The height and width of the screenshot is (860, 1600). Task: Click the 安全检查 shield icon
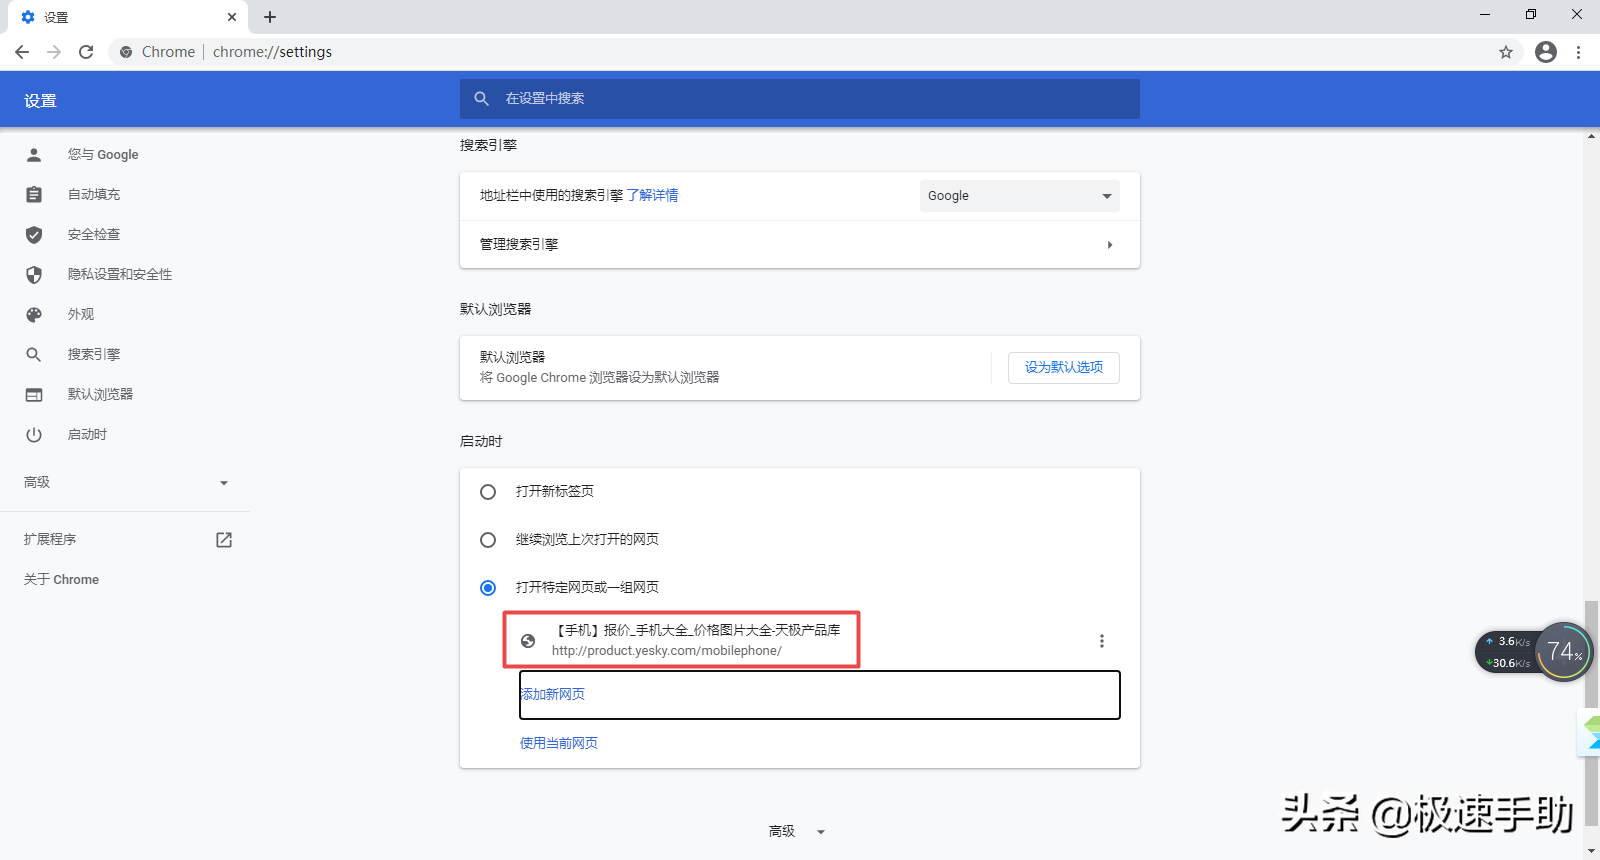click(34, 234)
